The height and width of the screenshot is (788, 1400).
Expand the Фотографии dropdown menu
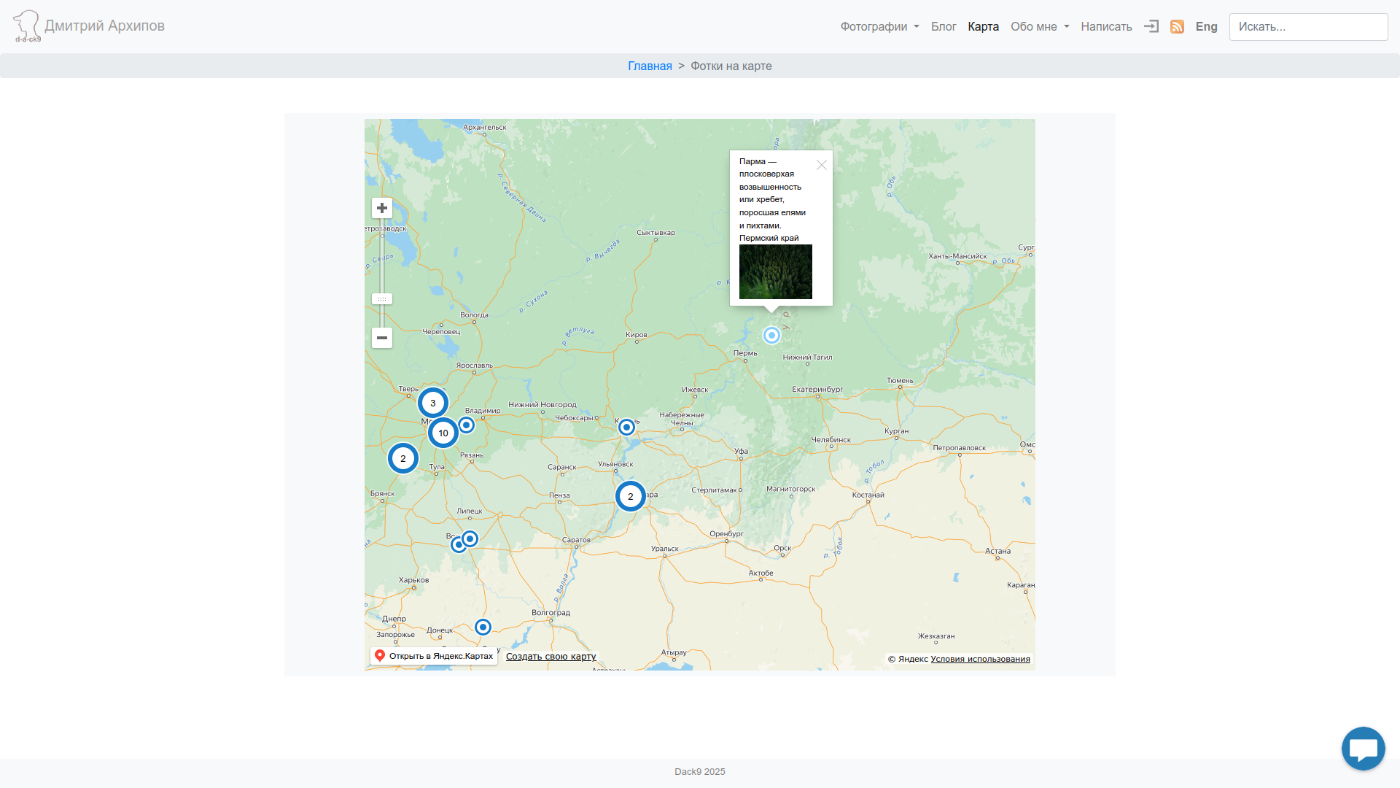click(880, 27)
